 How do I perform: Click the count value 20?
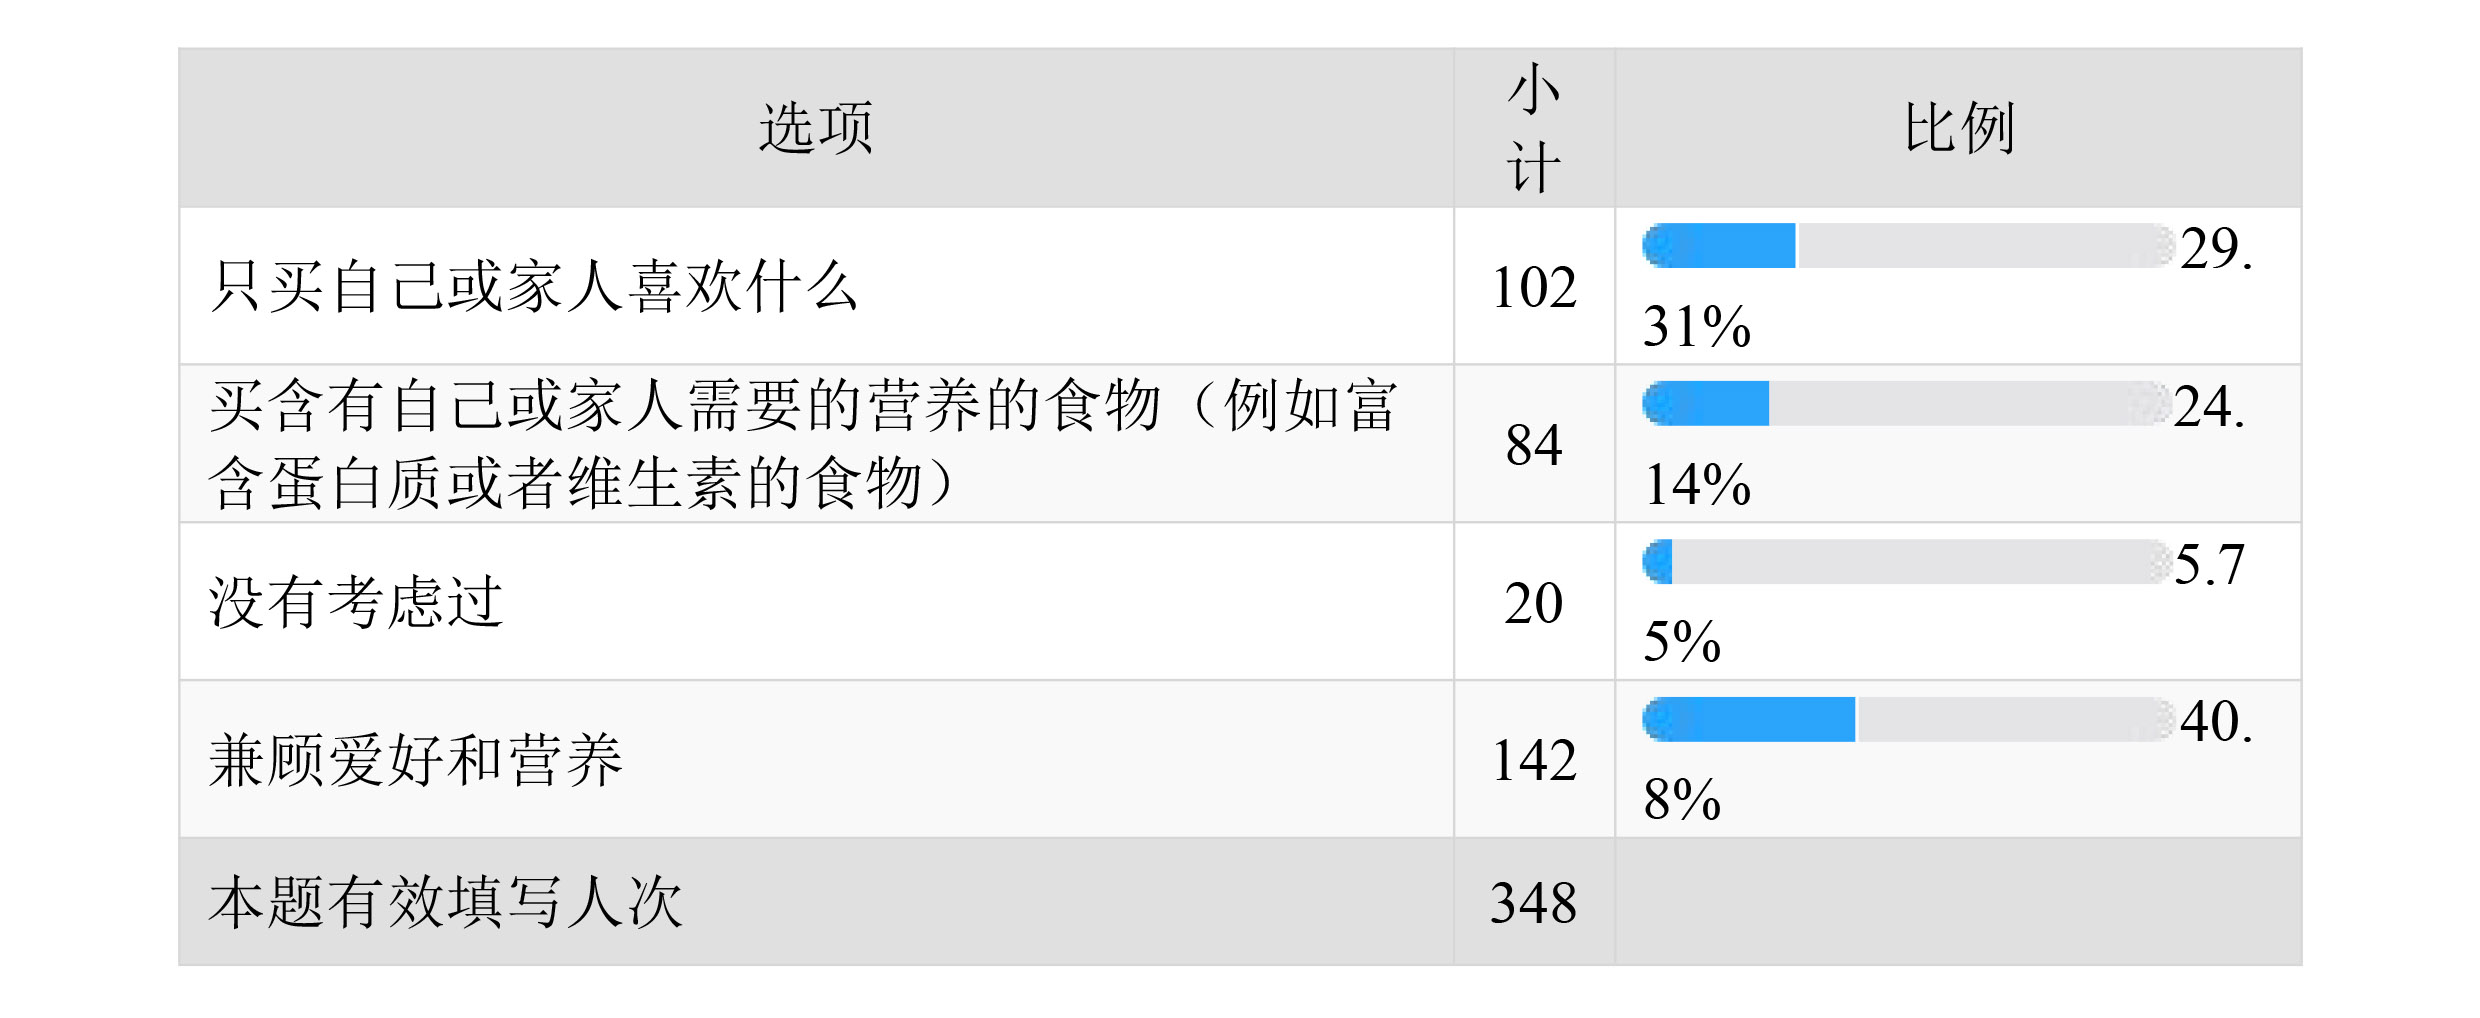1533,603
